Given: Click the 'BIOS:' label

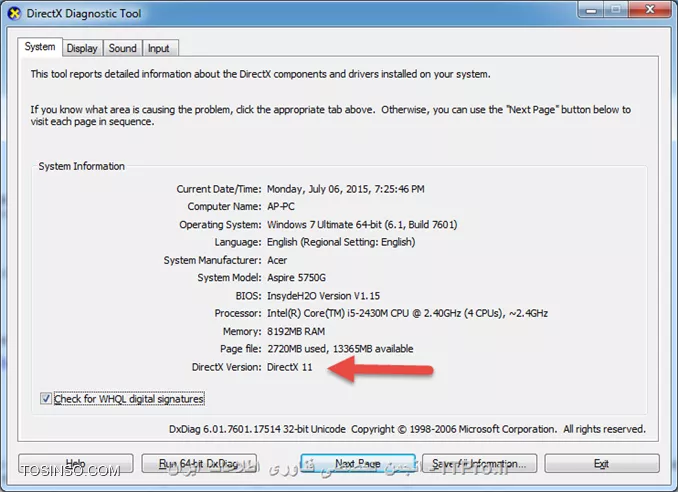Looking at the screenshot, I should [x=248, y=296].
